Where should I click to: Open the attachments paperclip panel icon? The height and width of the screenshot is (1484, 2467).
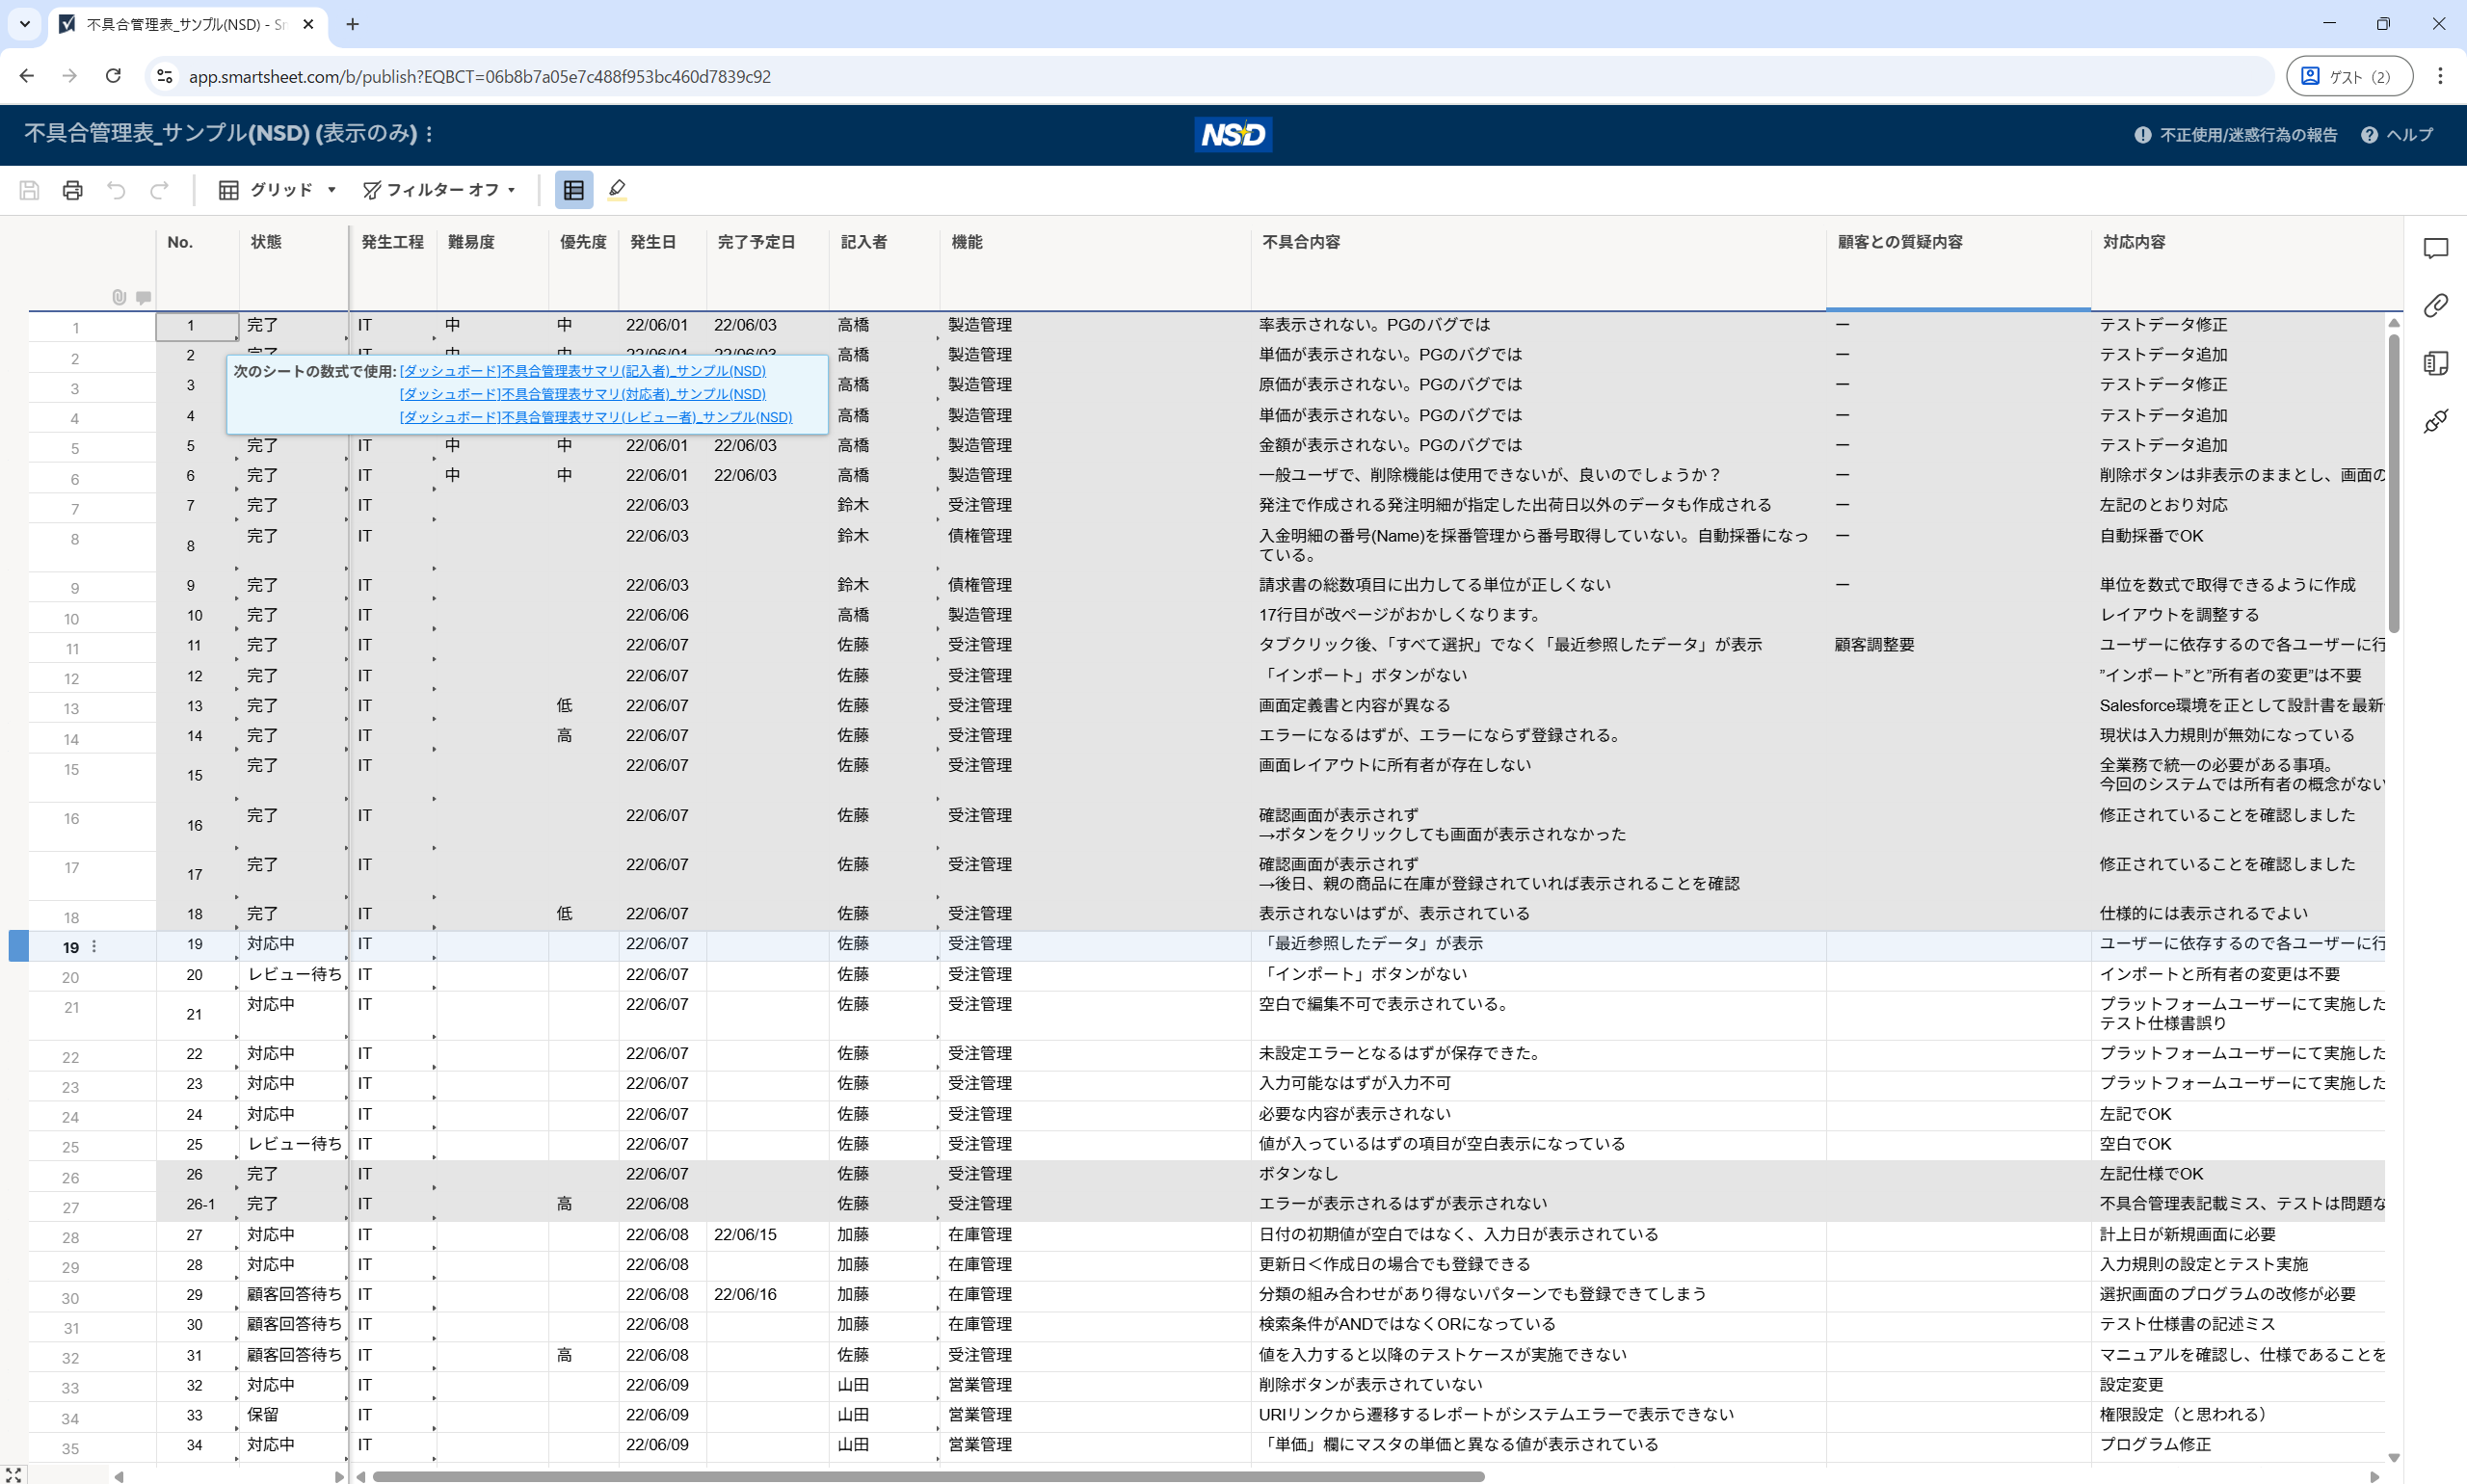[2435, 306]
